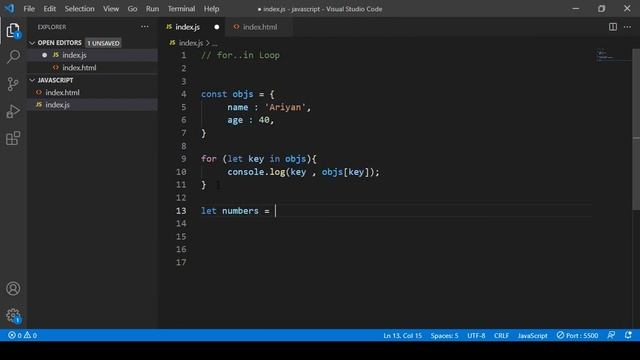Click the VS Code logo icon
640x360 pixels.
(x=10, y=8)
